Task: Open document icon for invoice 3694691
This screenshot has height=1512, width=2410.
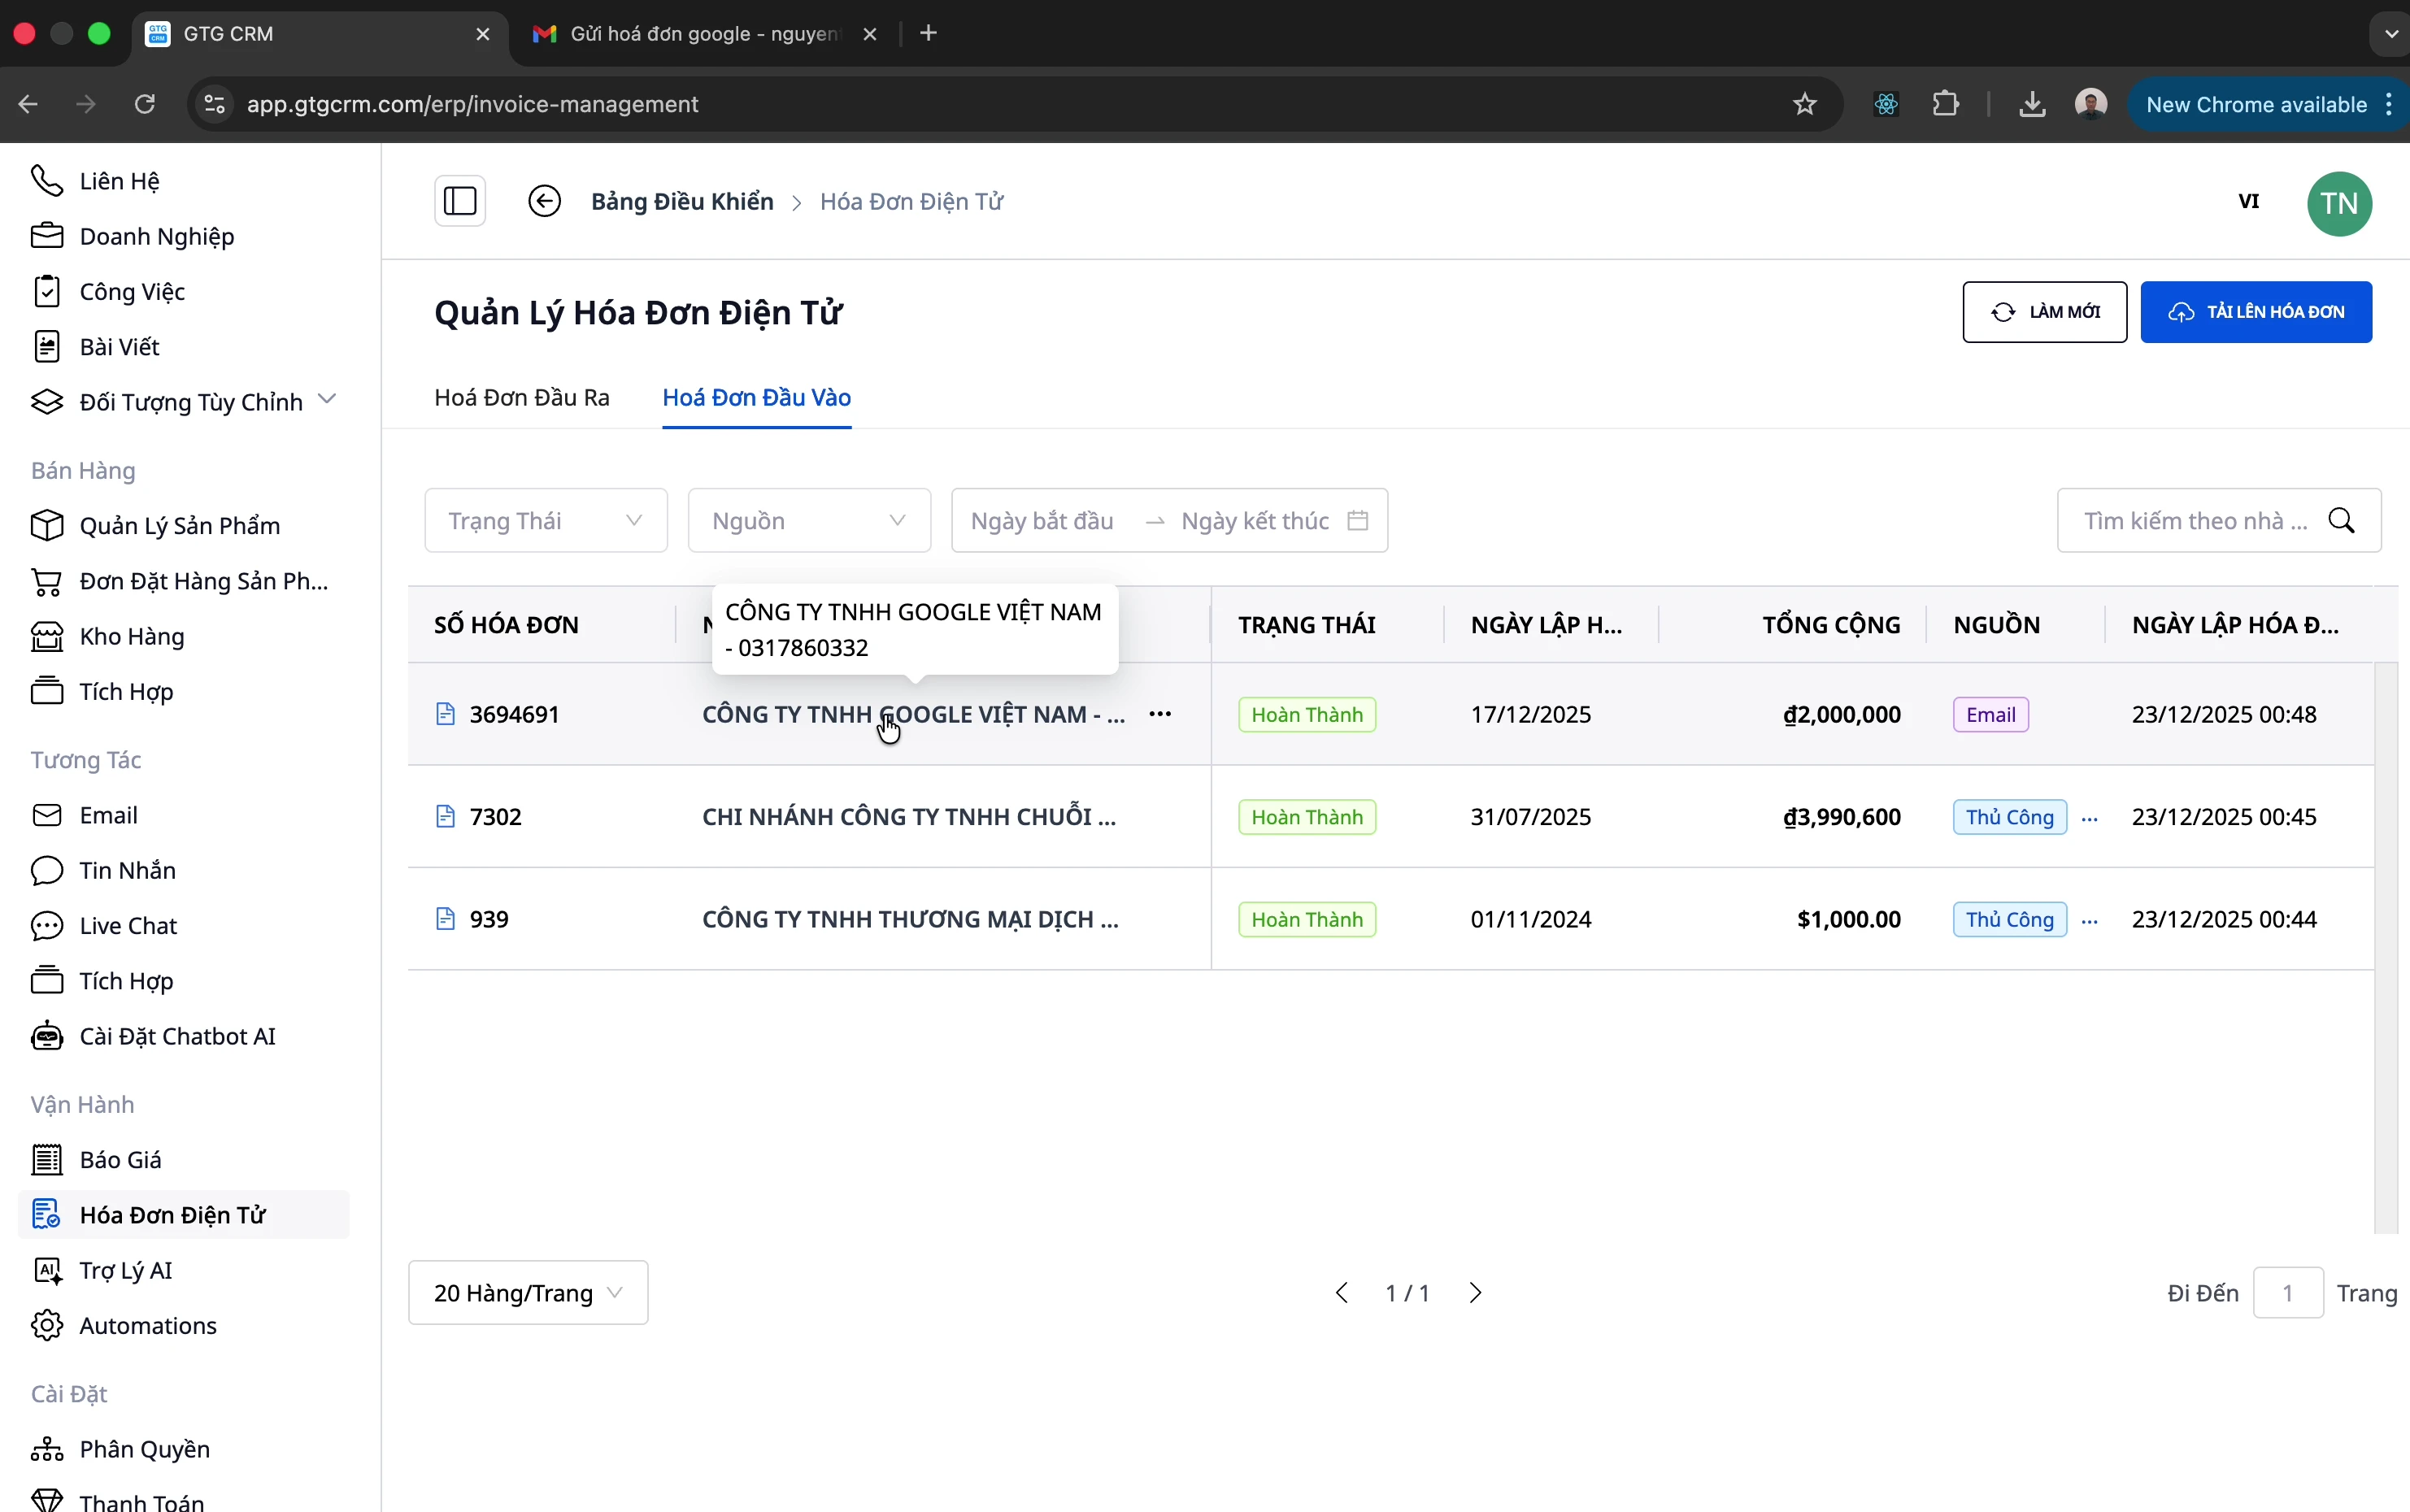Action: (446, 714)
